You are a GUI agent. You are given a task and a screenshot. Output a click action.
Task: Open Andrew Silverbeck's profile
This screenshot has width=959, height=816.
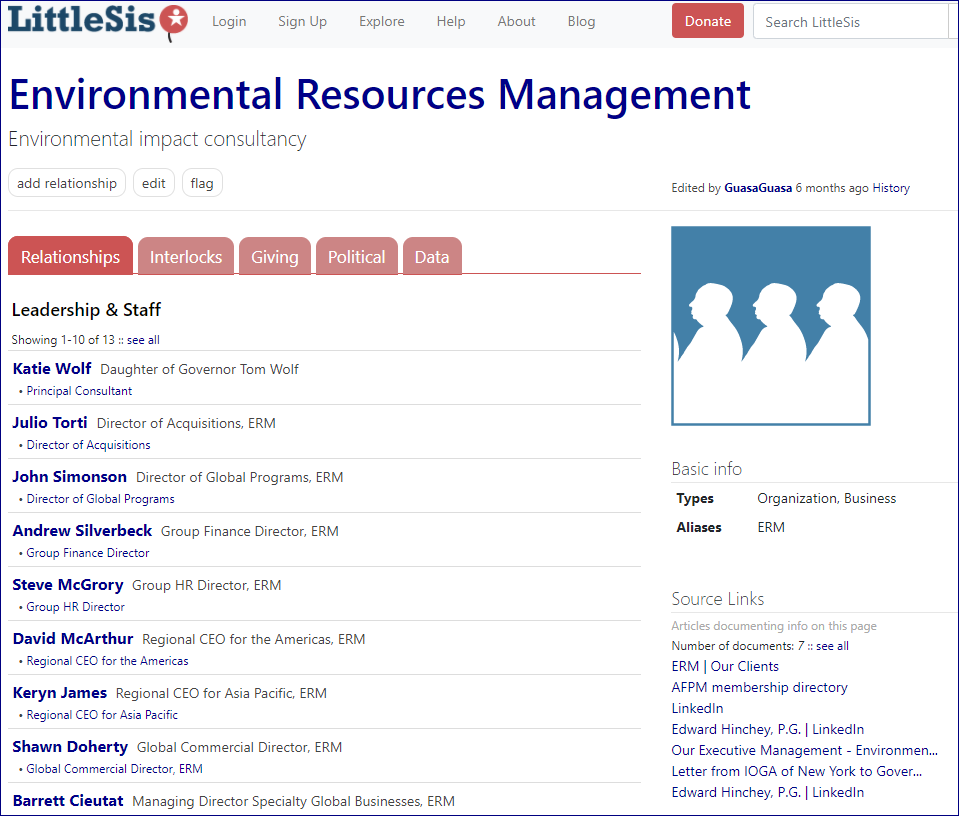pyautogui.click(x=82, y=530)
